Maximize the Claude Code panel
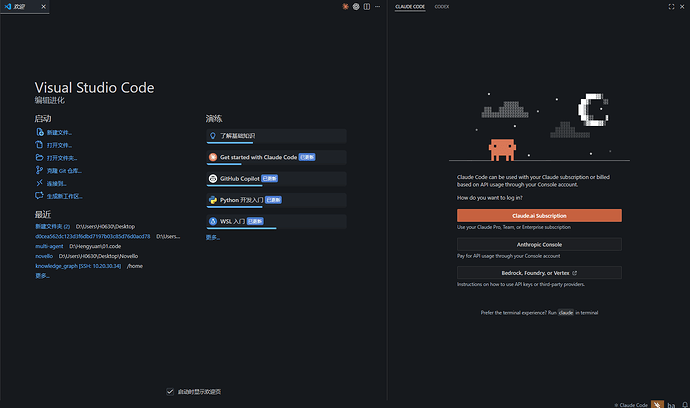The height and width of the screenshot is (408, 690). 672,7
